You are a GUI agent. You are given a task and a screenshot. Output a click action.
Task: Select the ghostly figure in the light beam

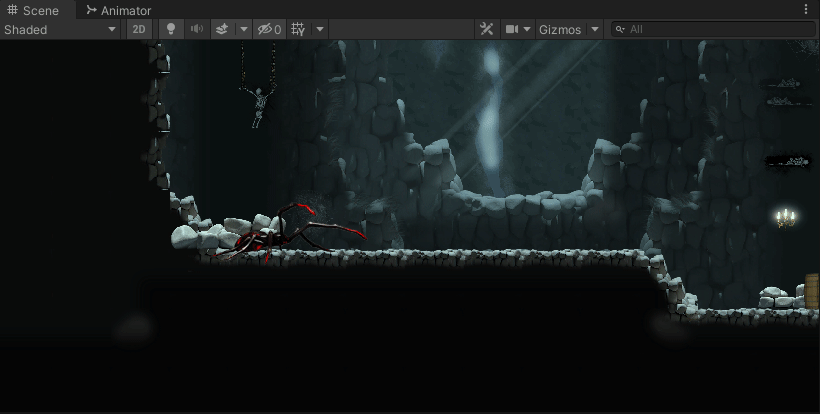[x=491, y=121]
